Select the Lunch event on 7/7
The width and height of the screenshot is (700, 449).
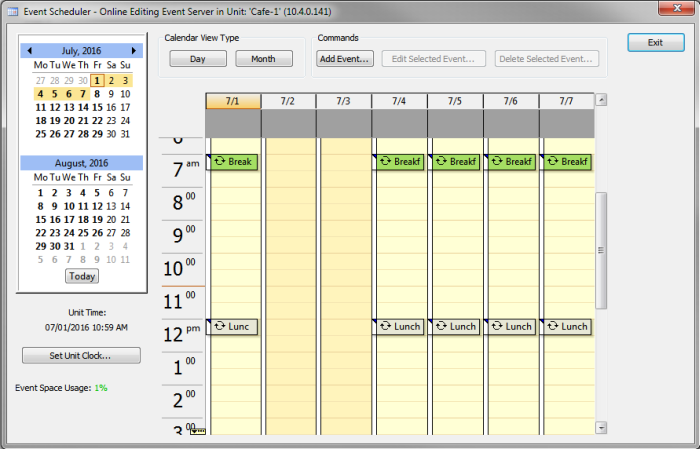click(566, 327)
